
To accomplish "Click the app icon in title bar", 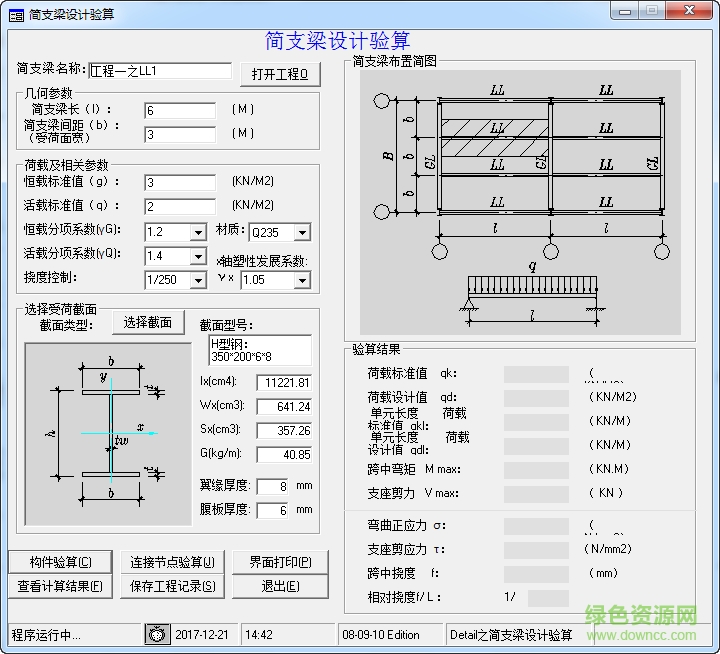I will pyautogui.click(x=16, y=14).
